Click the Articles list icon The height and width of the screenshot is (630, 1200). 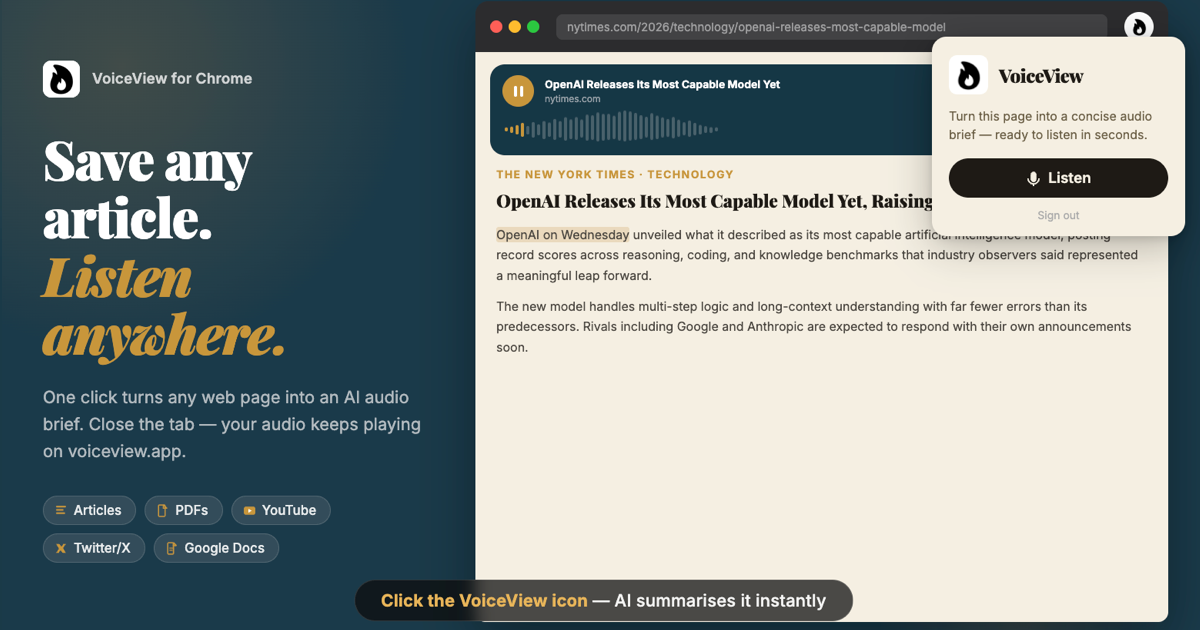(62, 510)
